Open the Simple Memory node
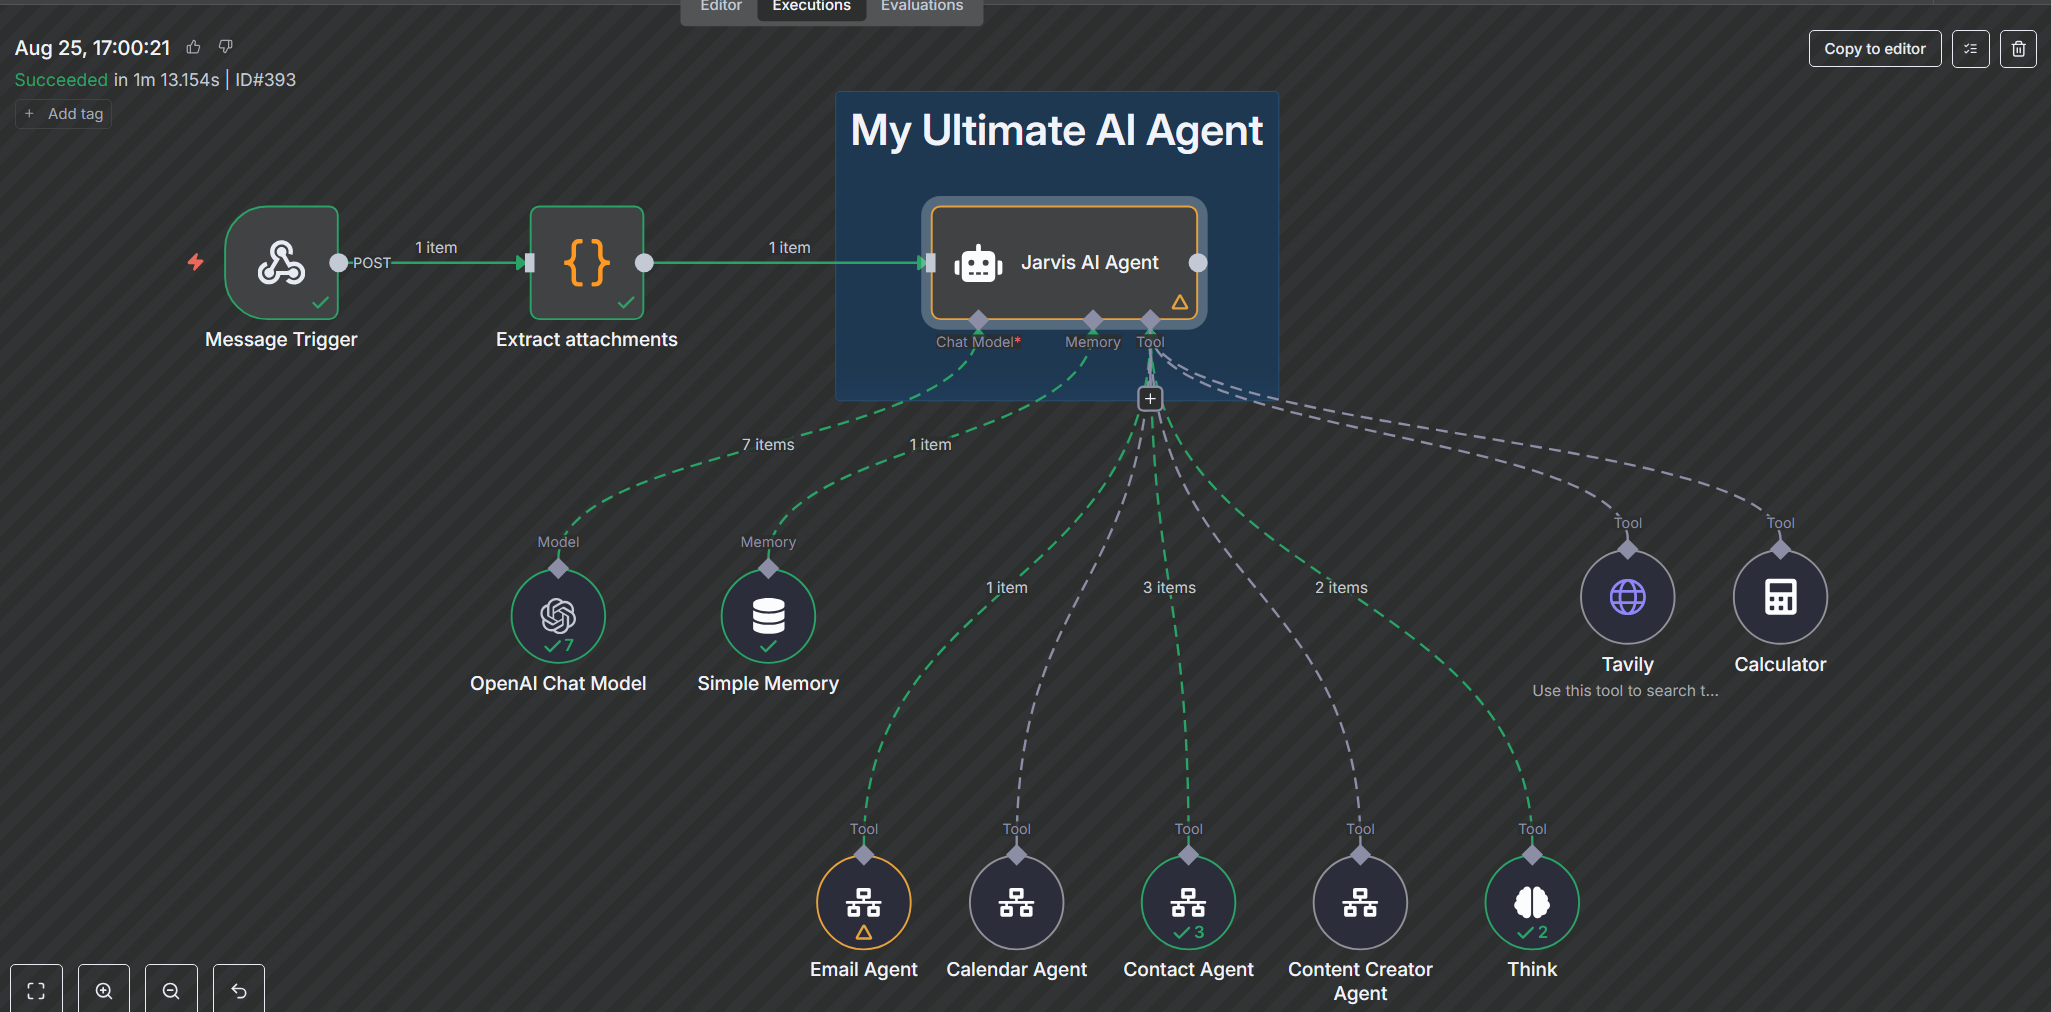2051x1012 pixels. click(x=767, y=615)
